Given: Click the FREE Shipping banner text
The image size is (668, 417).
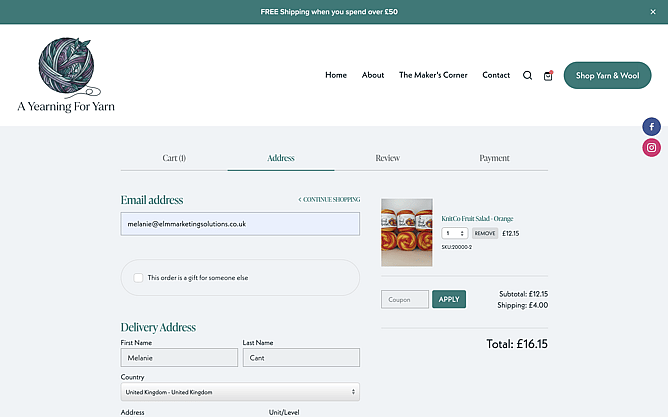Looking at the screenshot, I should 329,12.
